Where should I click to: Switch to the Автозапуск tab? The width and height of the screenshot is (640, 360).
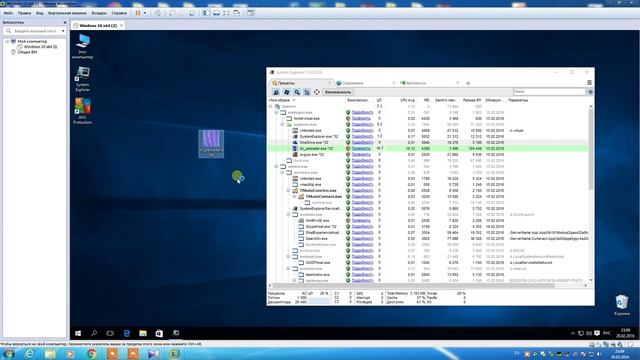[429, 83]
